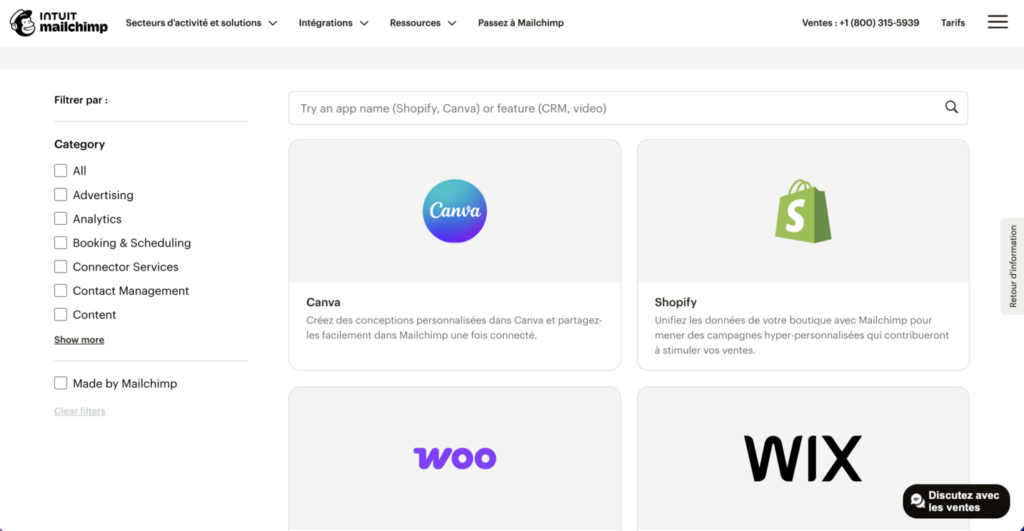Click the Filtrer par label
This screenshot has height=531, width=1024.
(x=81, y=100)
